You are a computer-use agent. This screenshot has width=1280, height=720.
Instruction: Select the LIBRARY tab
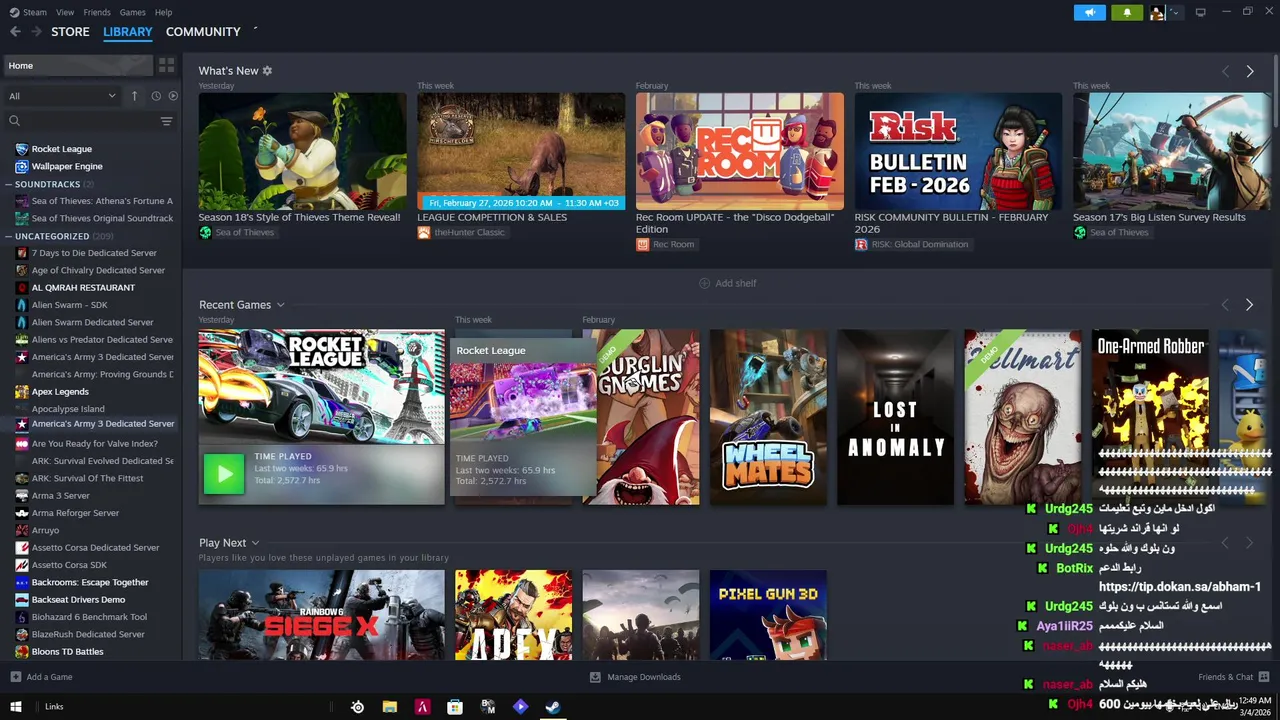[128, 32]
